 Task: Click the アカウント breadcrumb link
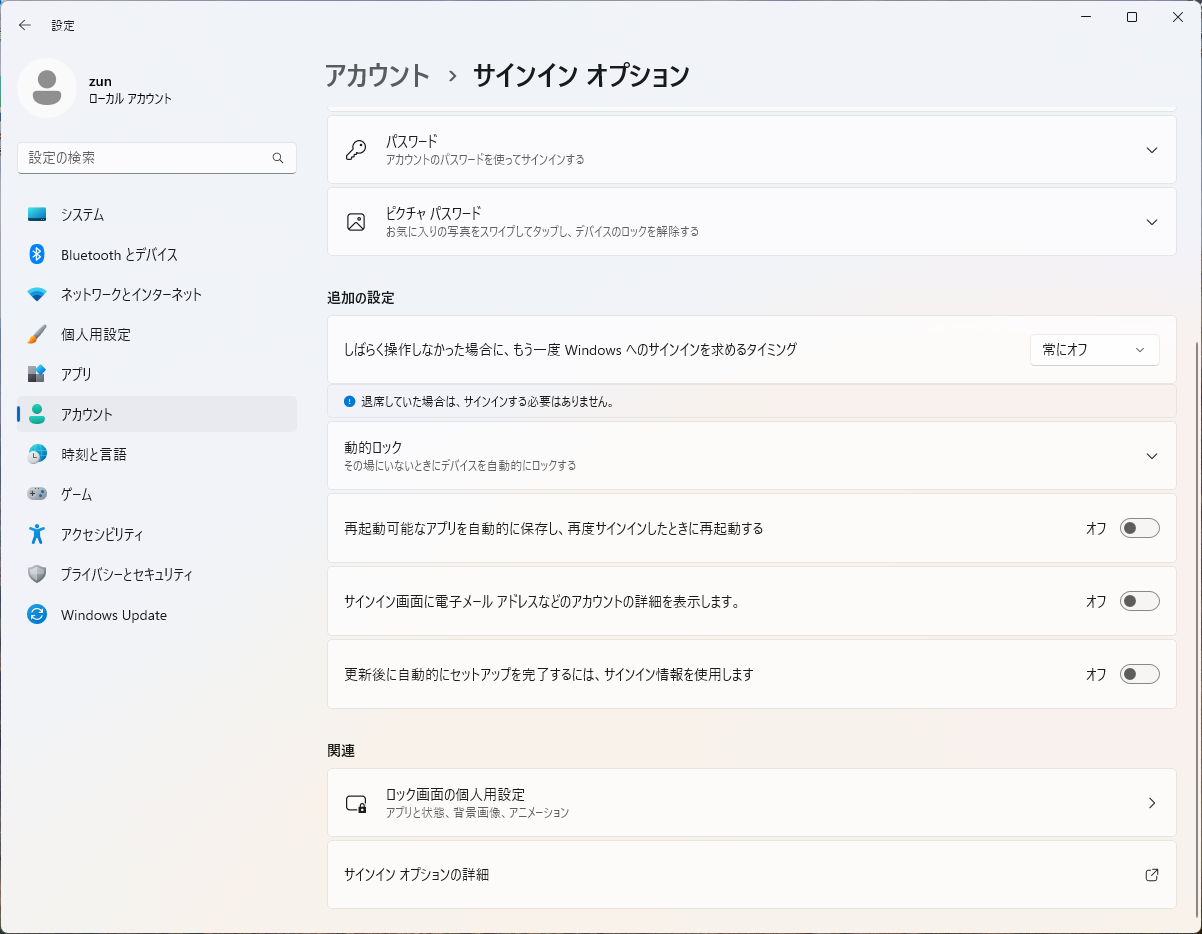pos(377,75)
